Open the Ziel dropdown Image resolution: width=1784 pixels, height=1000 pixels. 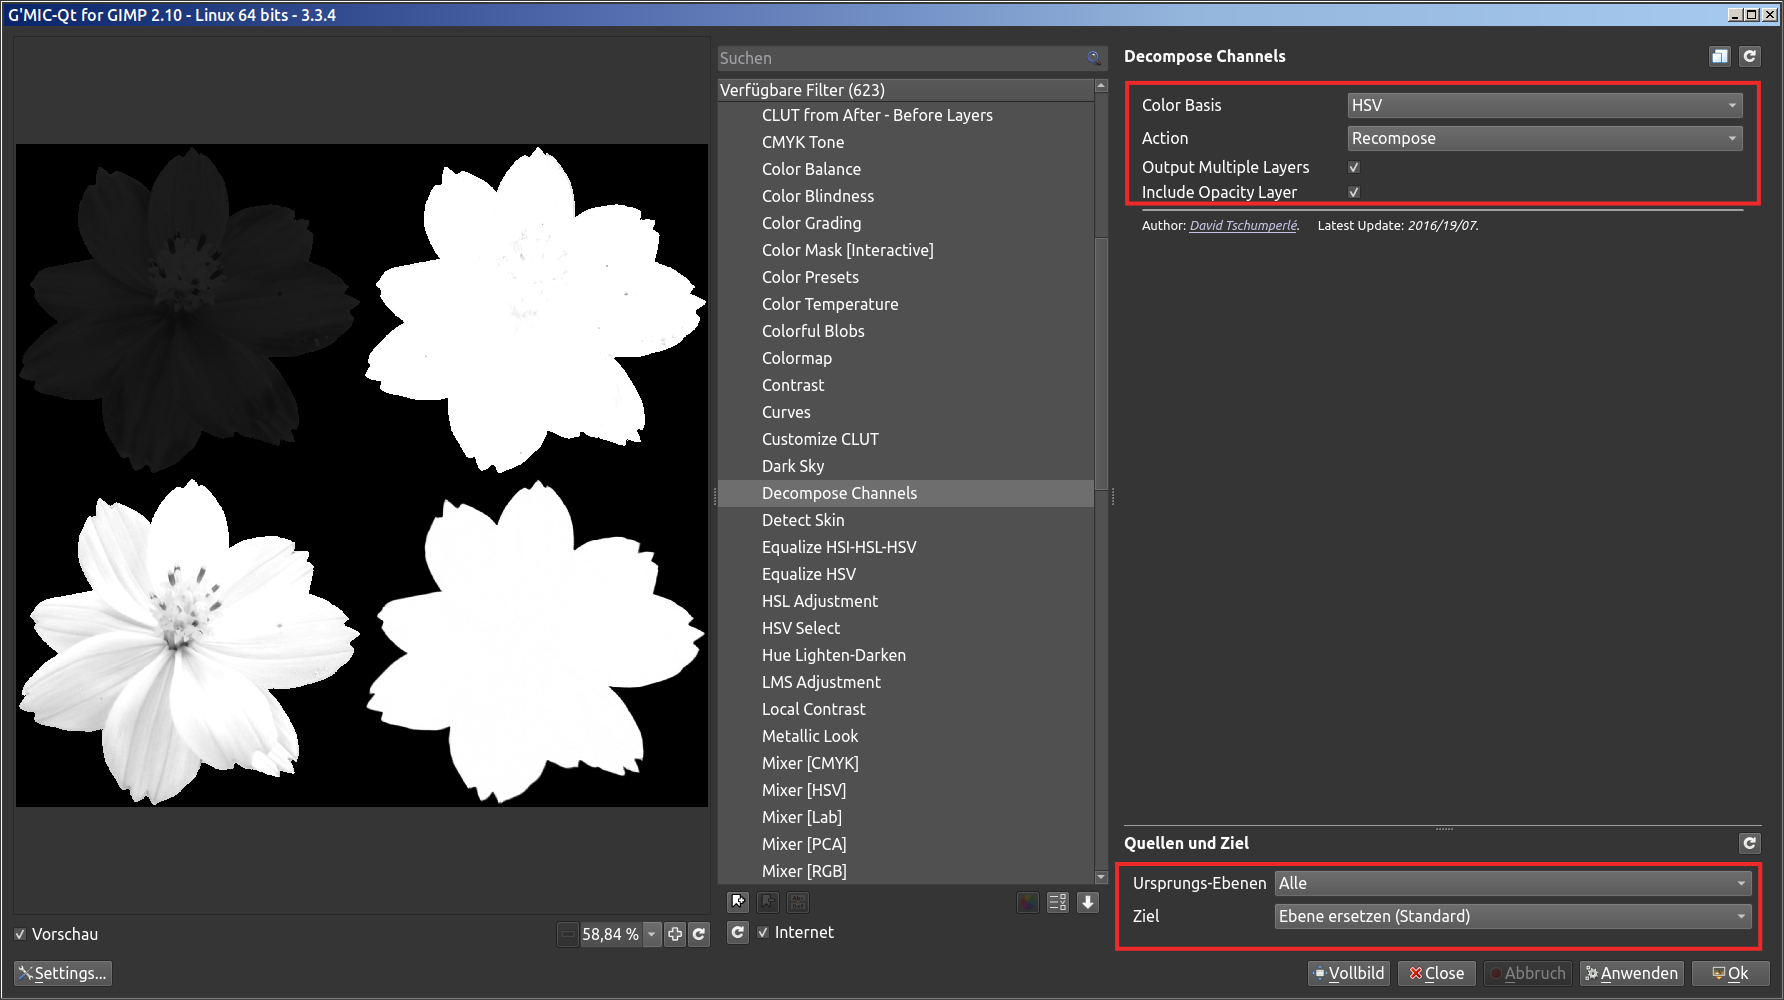tap(1512, 916)
